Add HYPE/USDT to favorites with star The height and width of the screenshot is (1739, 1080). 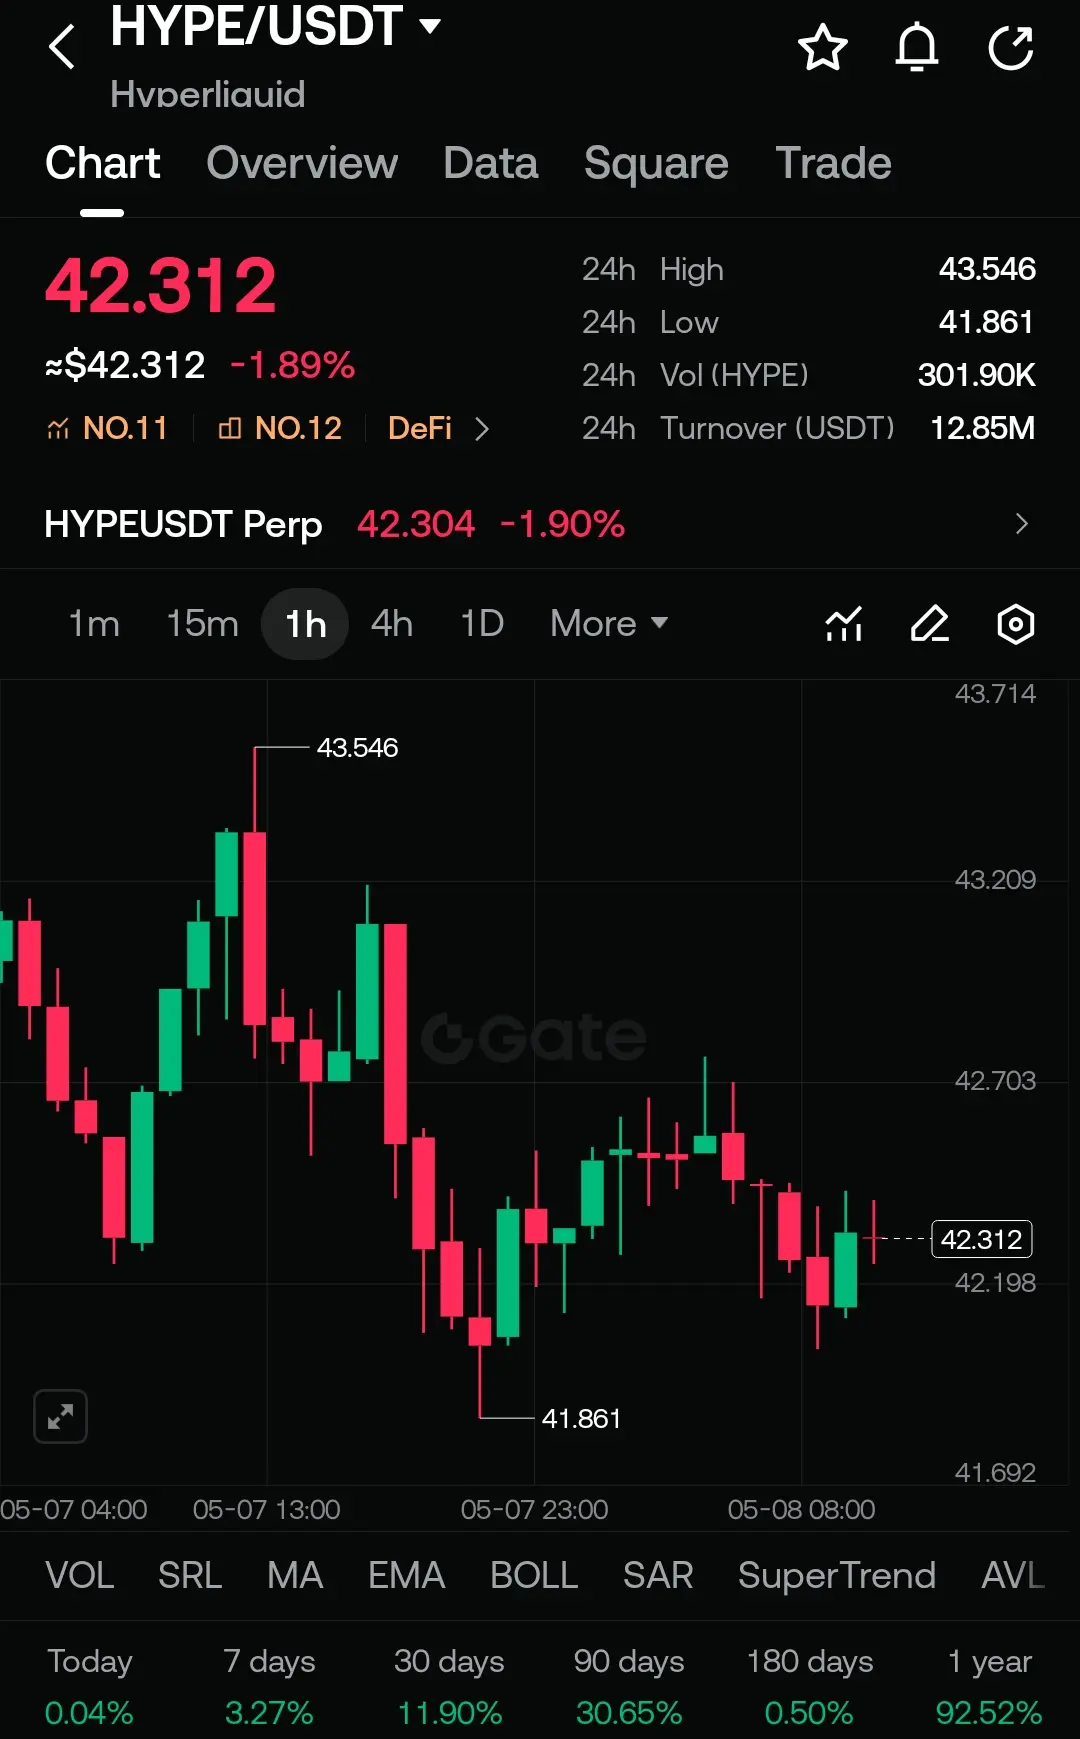pyautogui.click(x=823, y=48)
